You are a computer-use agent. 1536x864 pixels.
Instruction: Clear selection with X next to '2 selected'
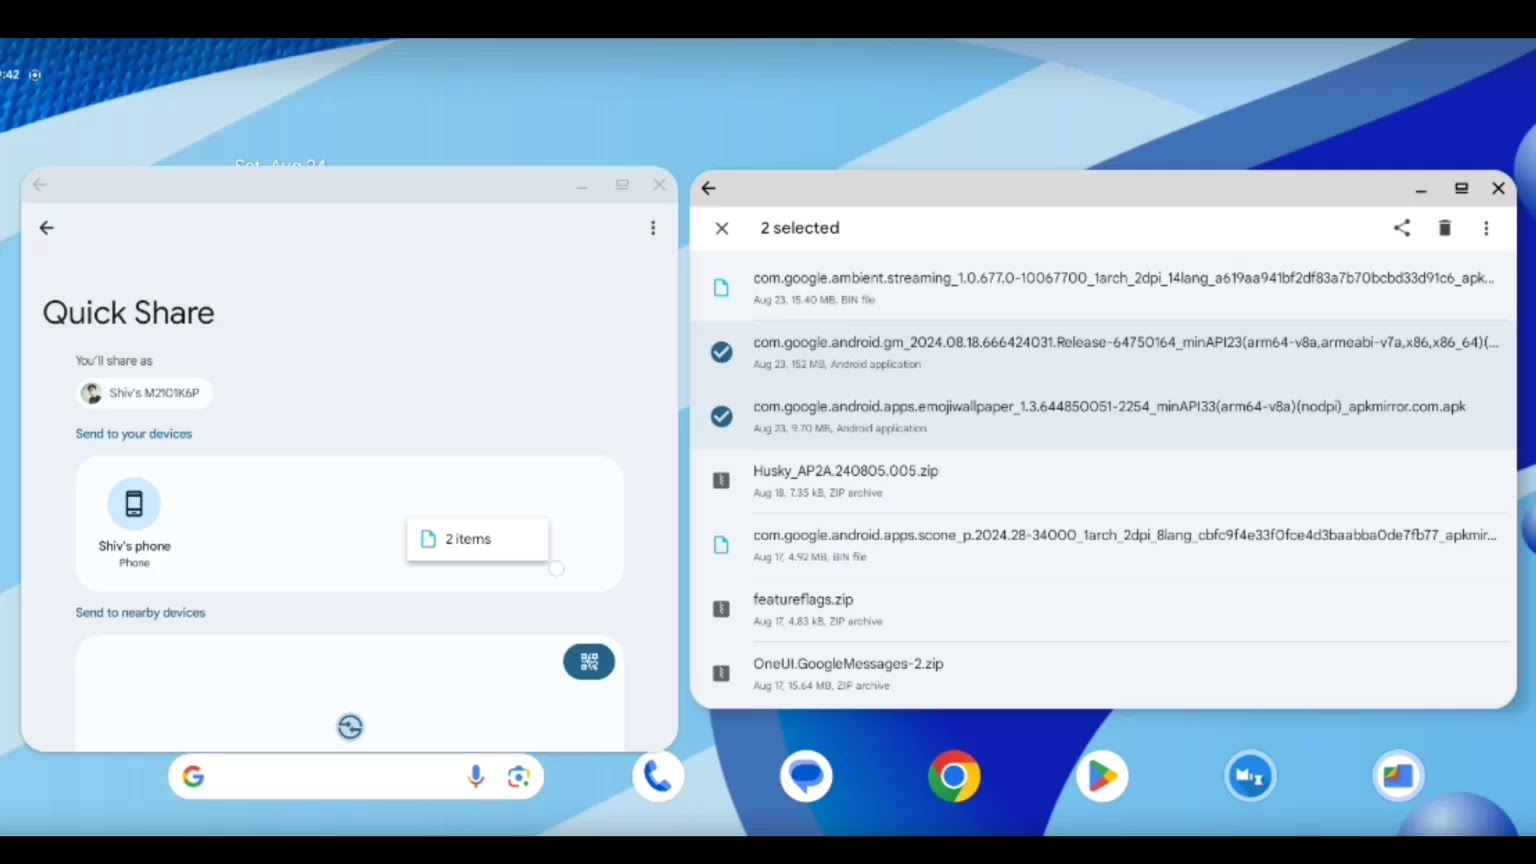(x=722, y=228)
